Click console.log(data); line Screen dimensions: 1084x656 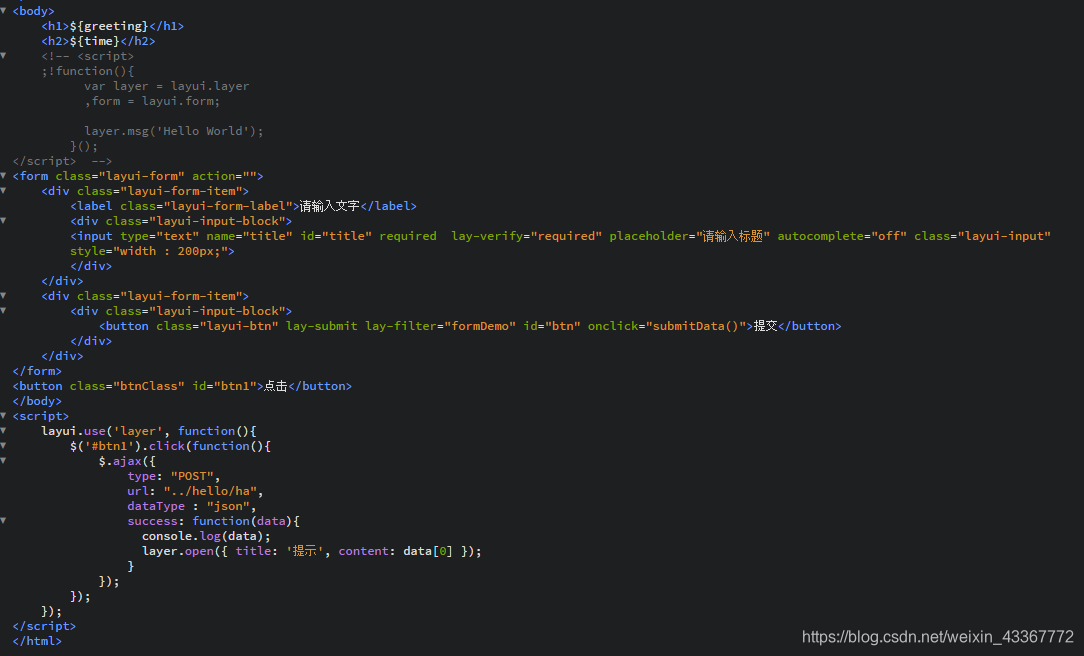tap(206, 536)
